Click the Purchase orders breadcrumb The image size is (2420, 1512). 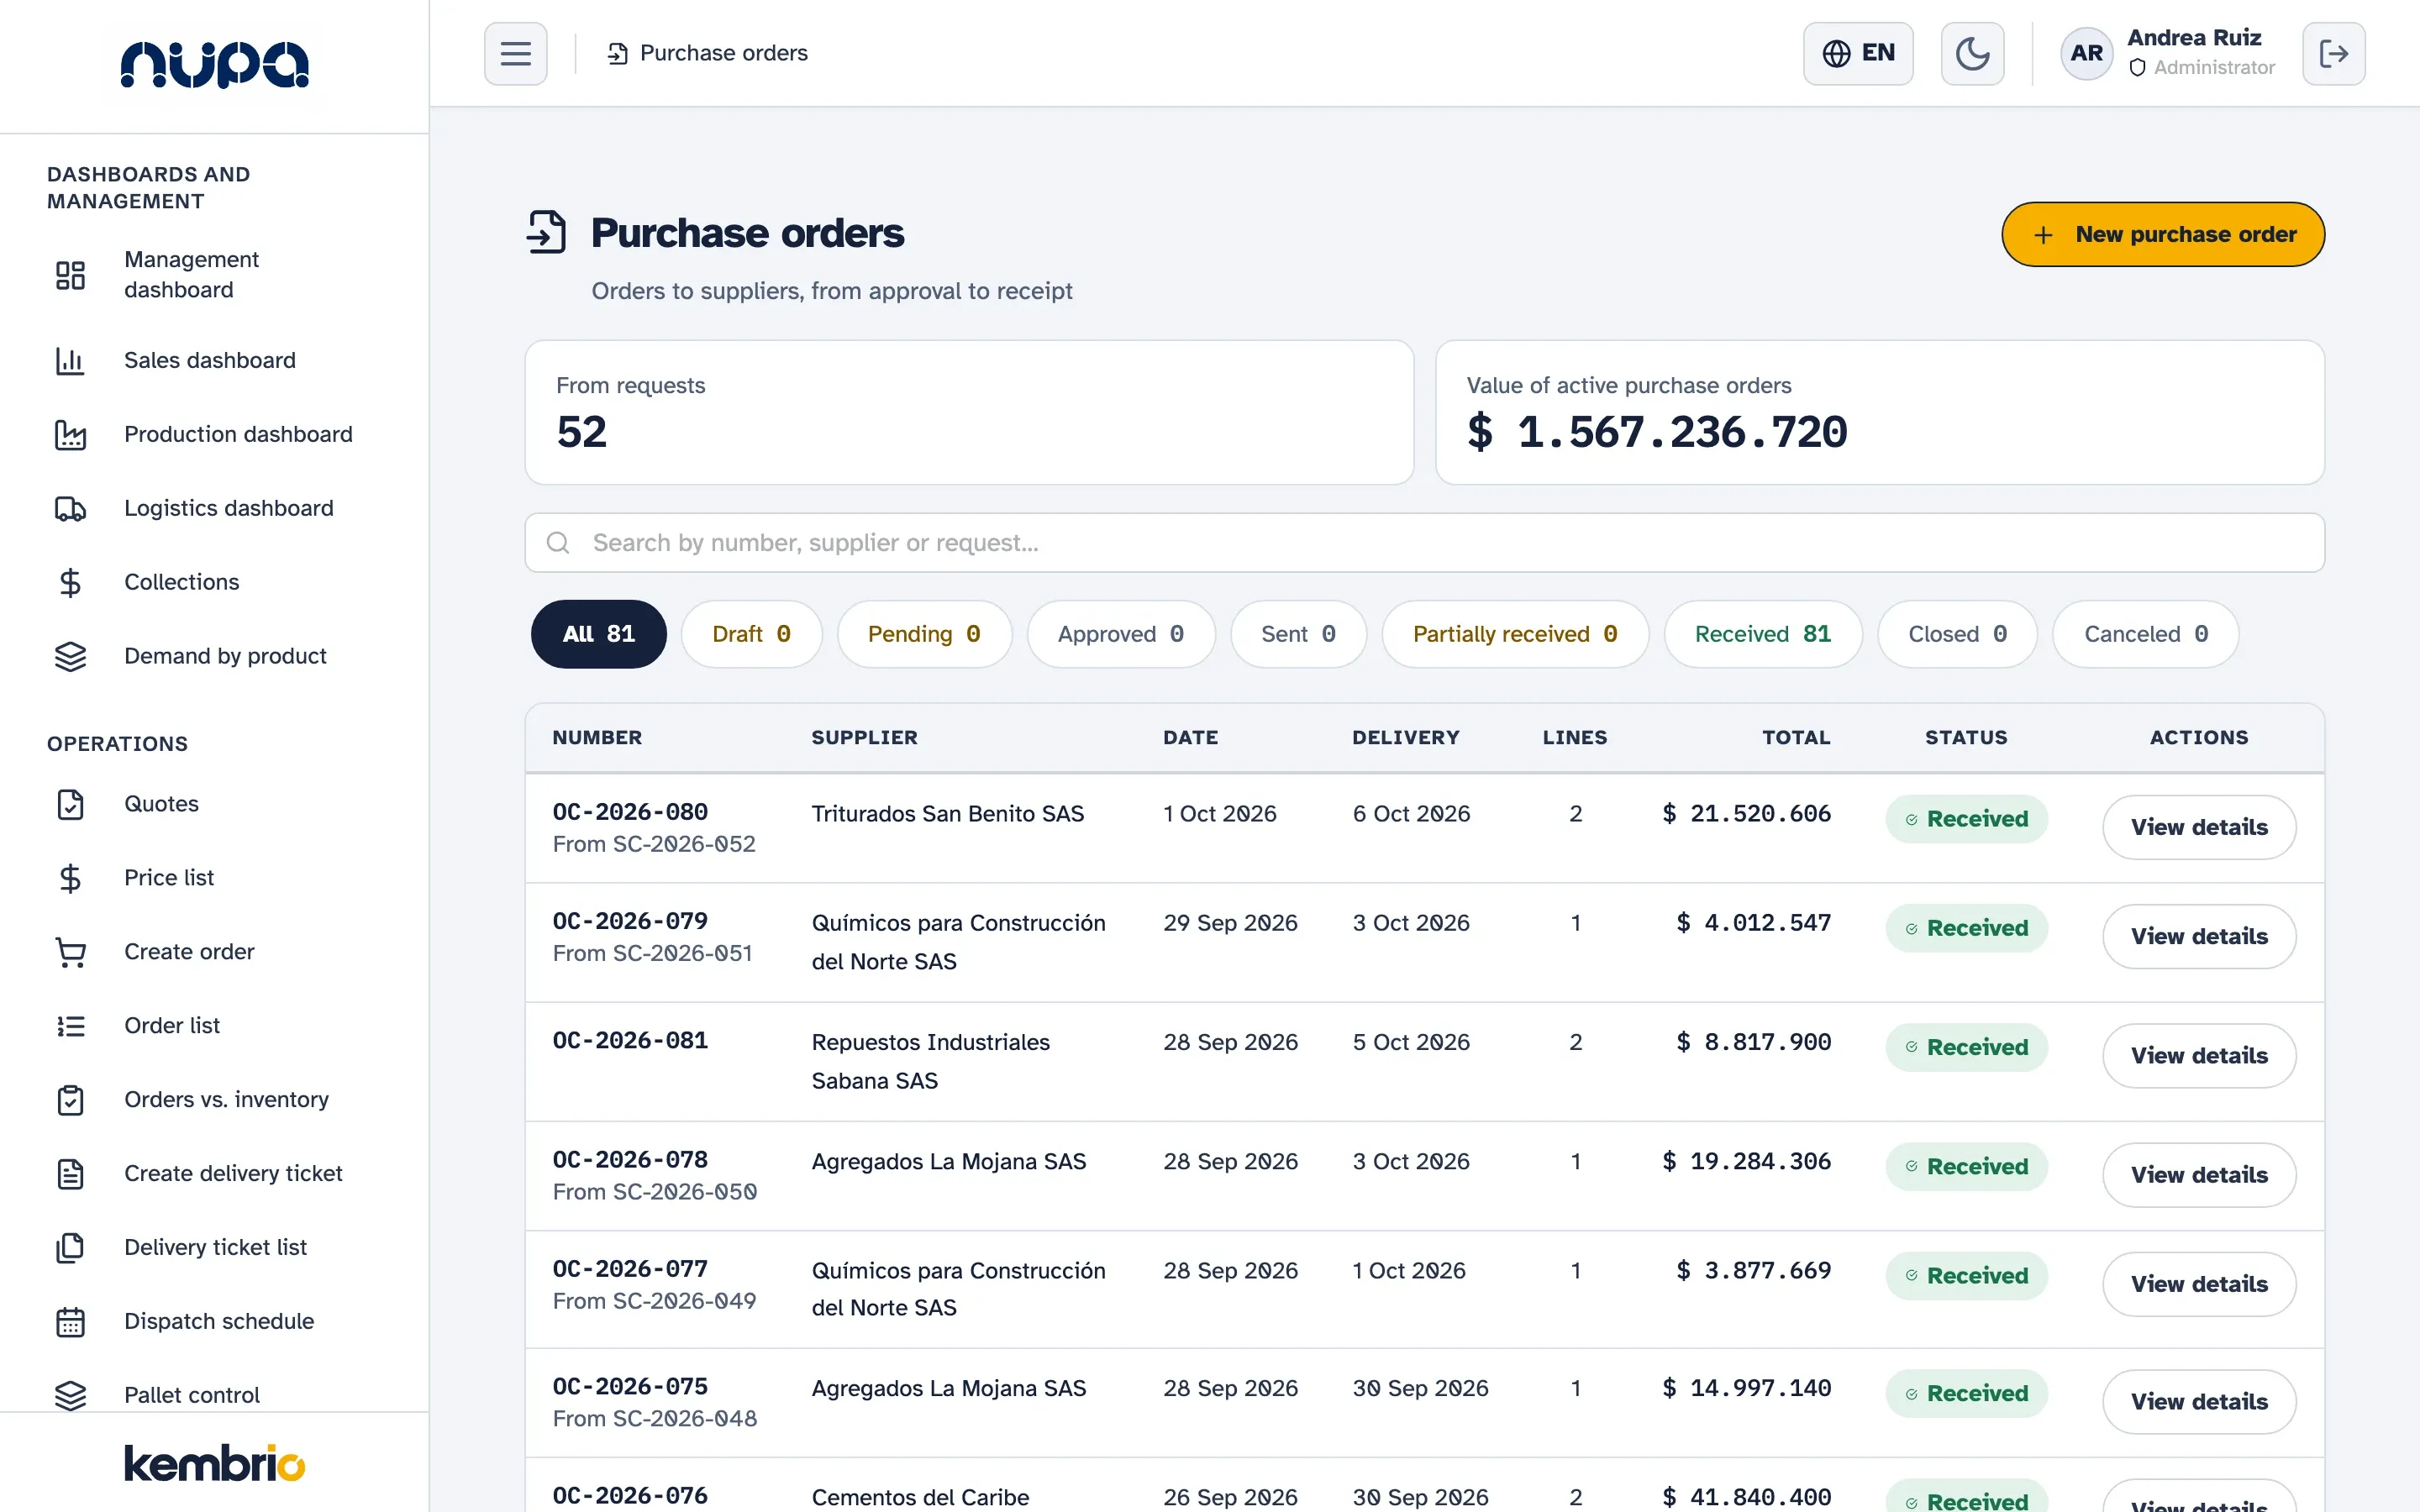[x=708, y=53]
